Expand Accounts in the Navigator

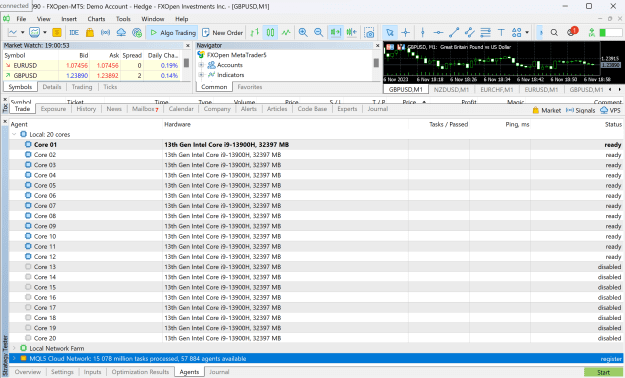click(201, 65)
